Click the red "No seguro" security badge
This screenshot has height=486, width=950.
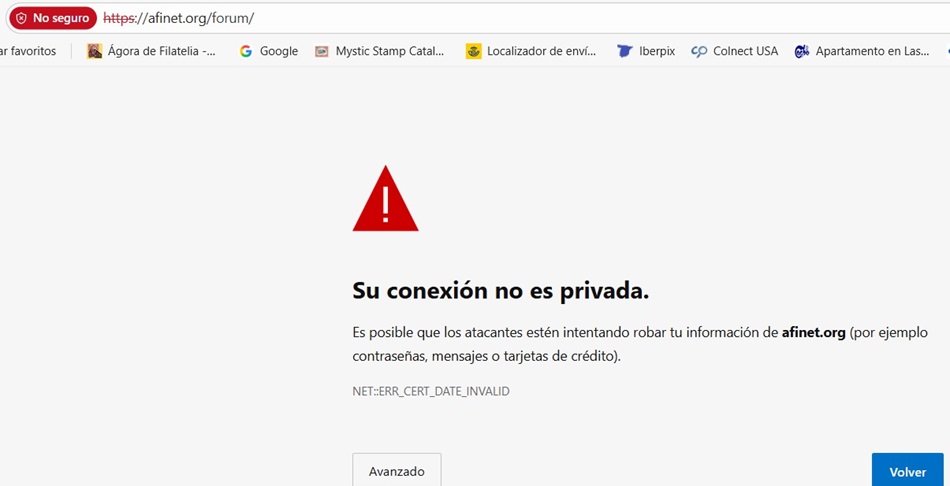click(52, 18)
